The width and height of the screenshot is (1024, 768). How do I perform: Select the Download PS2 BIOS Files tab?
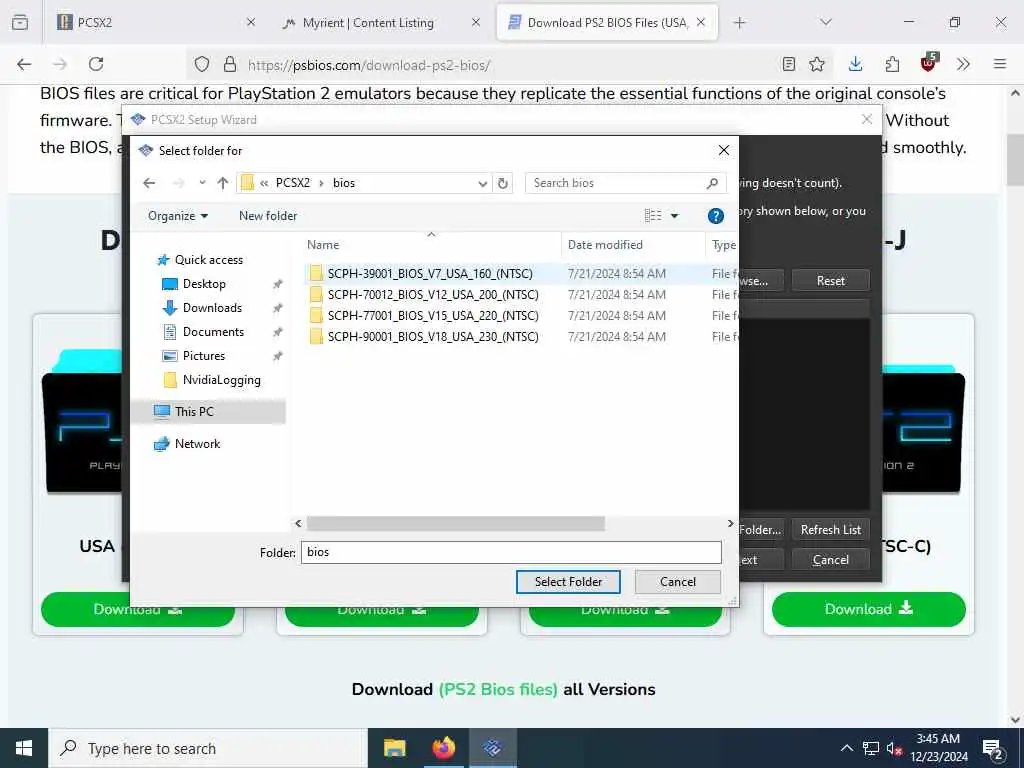tap(607, 23)
